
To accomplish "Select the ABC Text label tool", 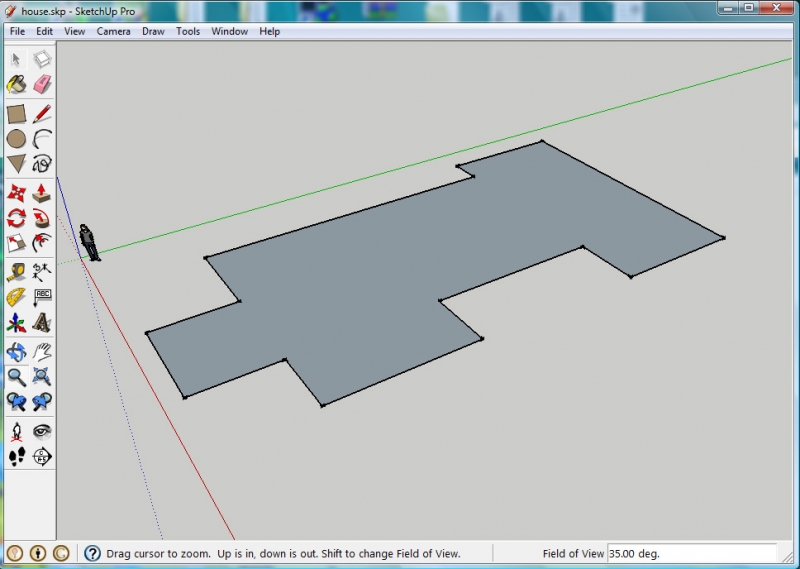I will pos(42,298).
